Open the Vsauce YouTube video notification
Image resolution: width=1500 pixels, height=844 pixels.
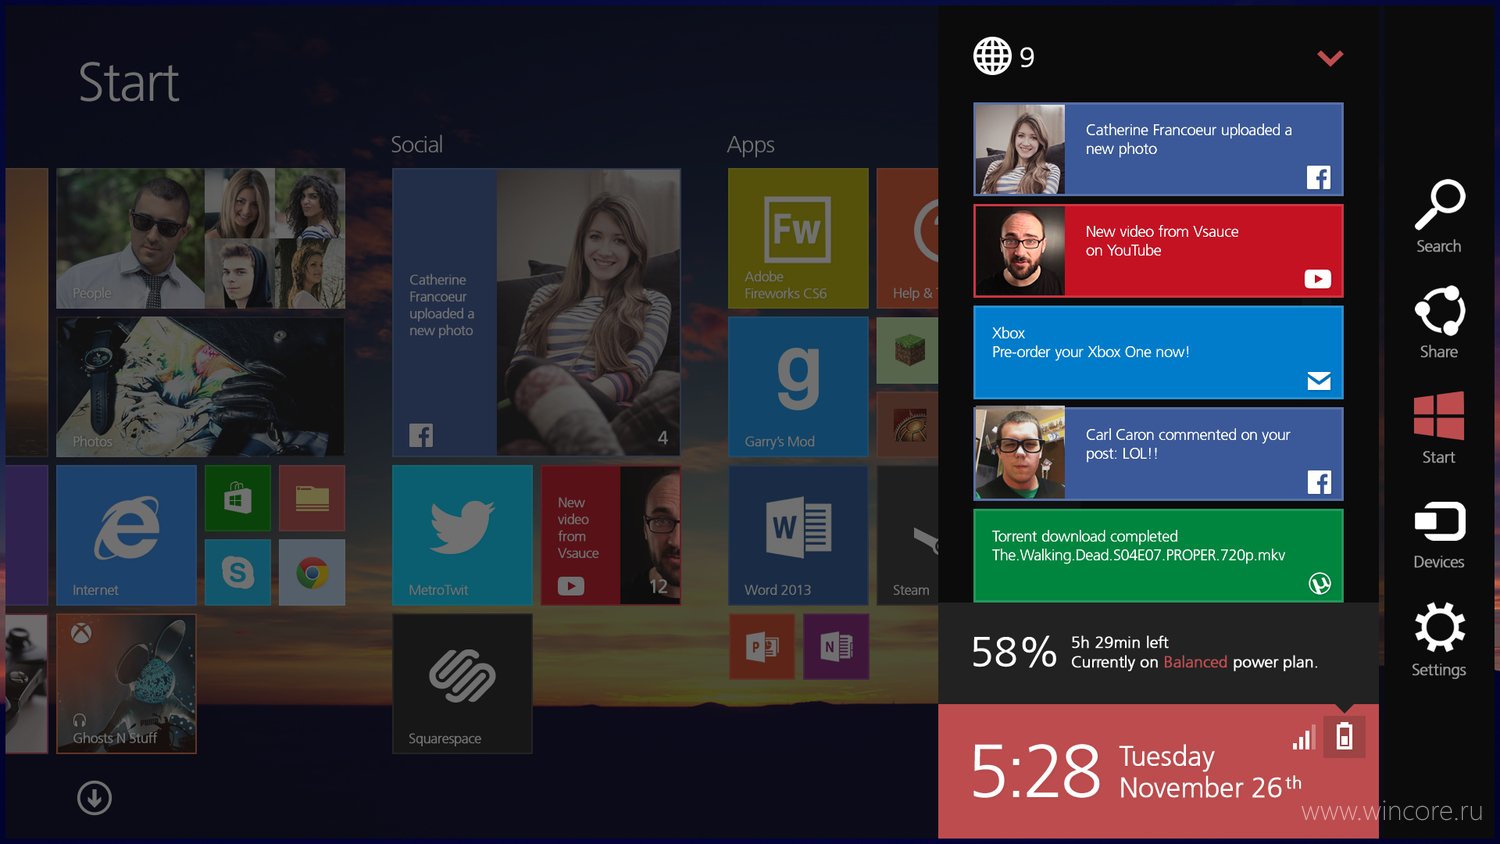[1158, 251]
